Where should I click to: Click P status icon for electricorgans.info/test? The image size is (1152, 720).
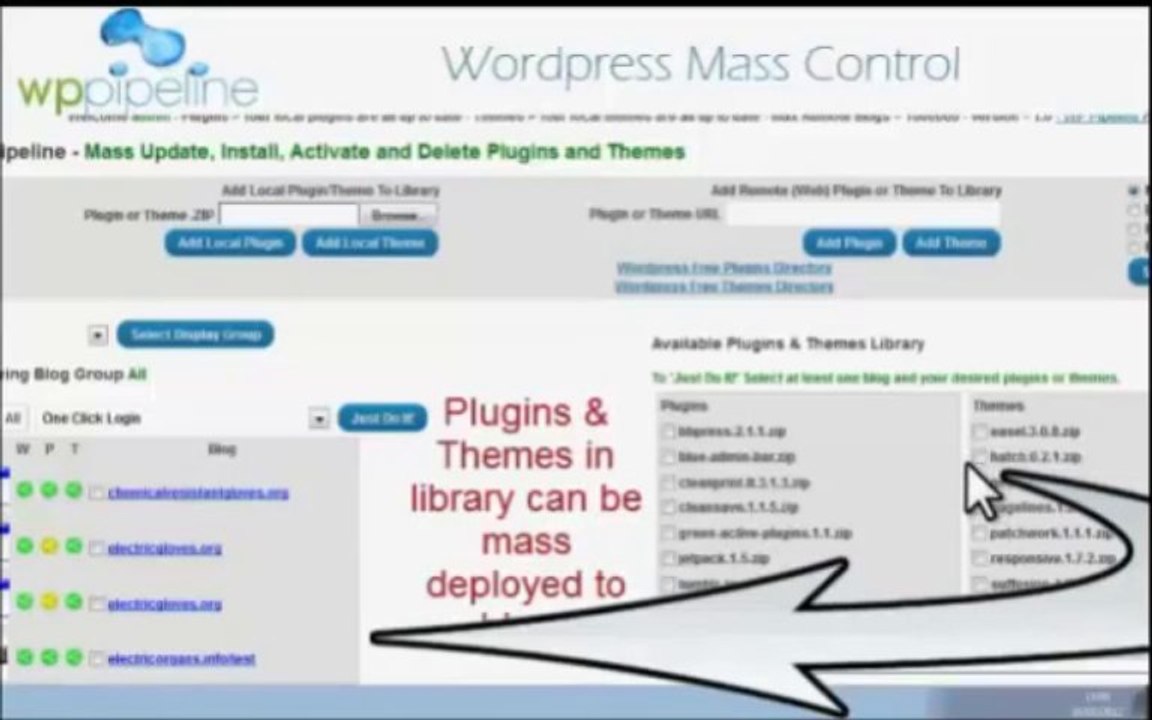48,657
